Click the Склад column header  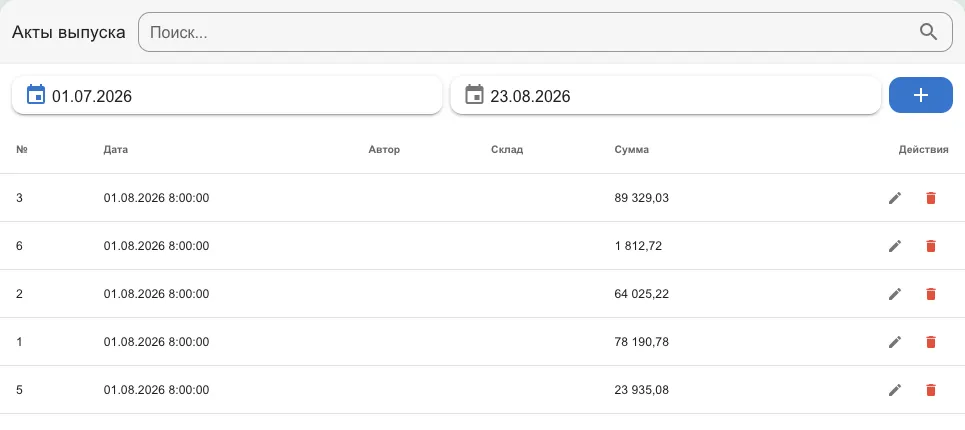pos(507,149)
